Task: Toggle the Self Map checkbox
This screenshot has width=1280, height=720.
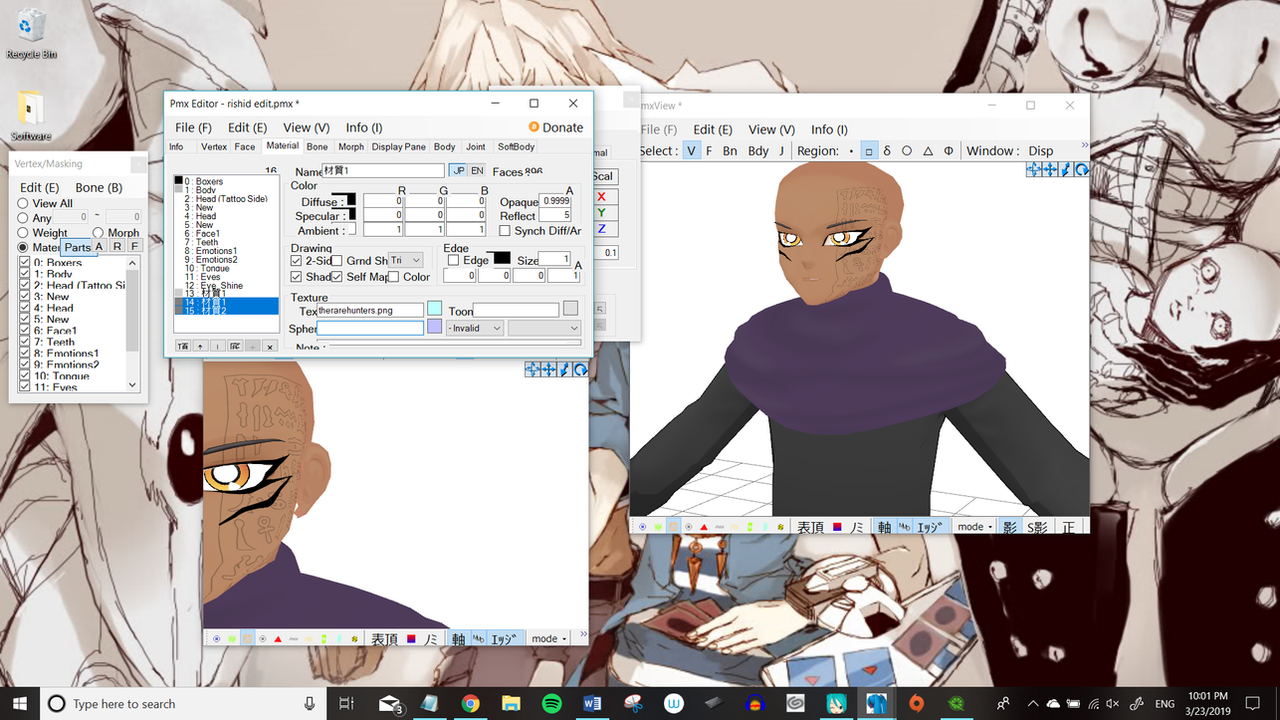Action: point(337,277)
